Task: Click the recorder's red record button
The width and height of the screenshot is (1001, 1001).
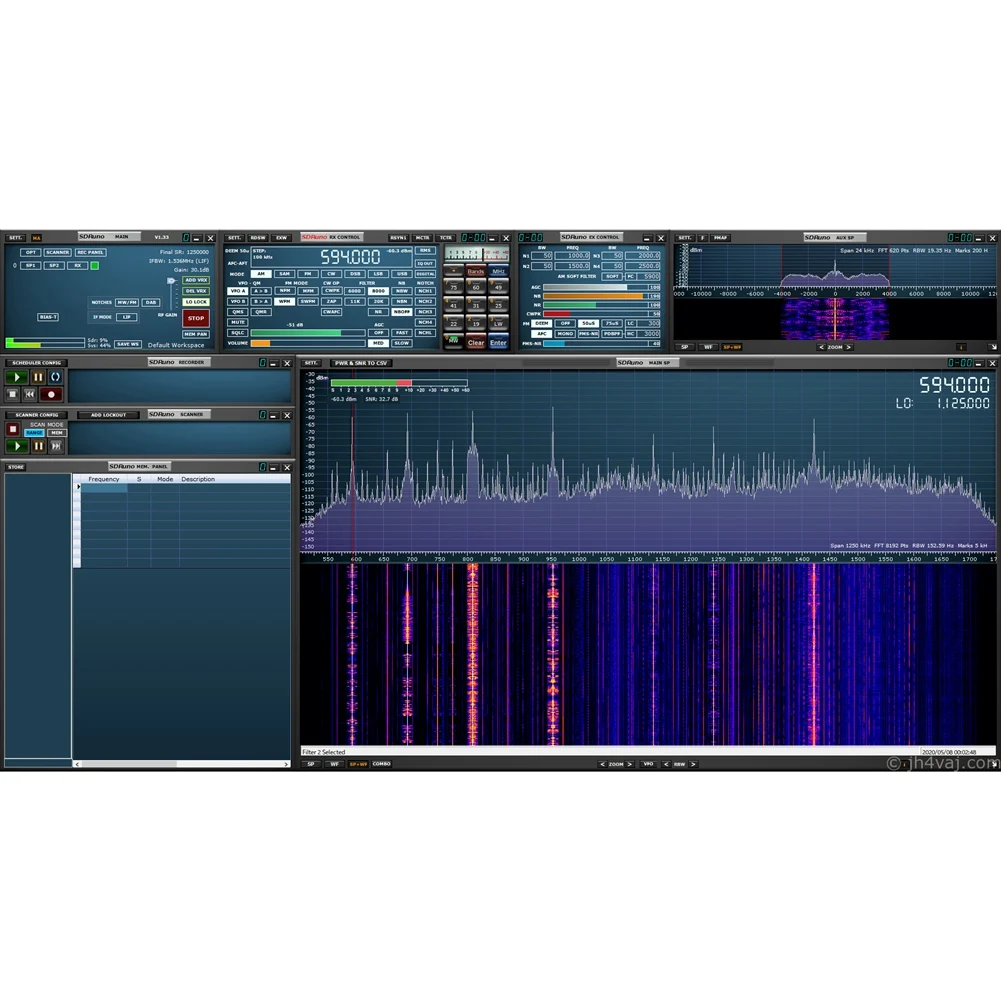Action: coord(52,394)
